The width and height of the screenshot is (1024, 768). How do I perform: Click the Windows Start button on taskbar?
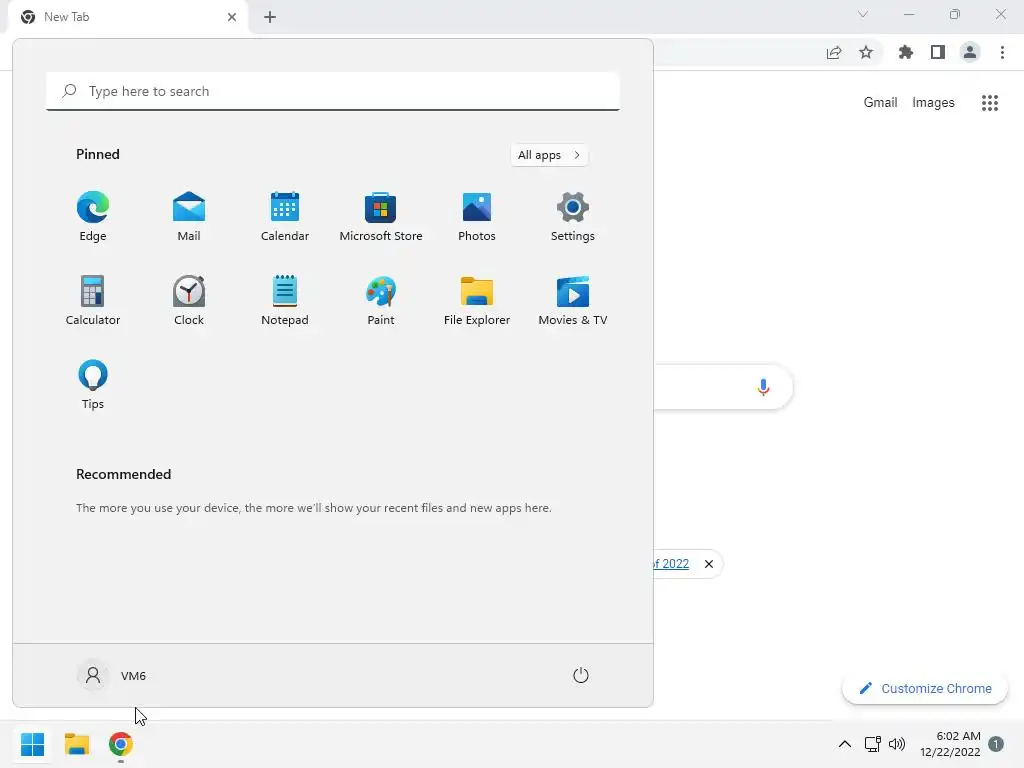point(33,744)
